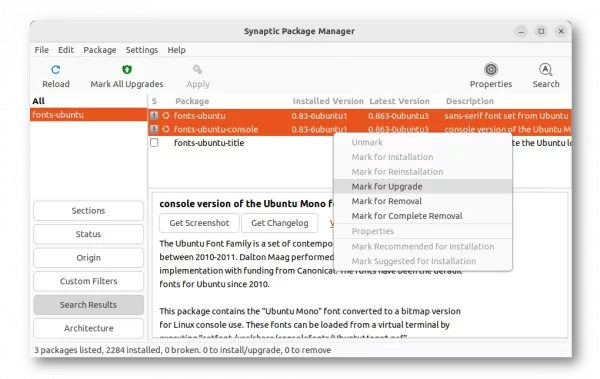
Task: Show the Origin filter list
Action: (x=88, y=258)
